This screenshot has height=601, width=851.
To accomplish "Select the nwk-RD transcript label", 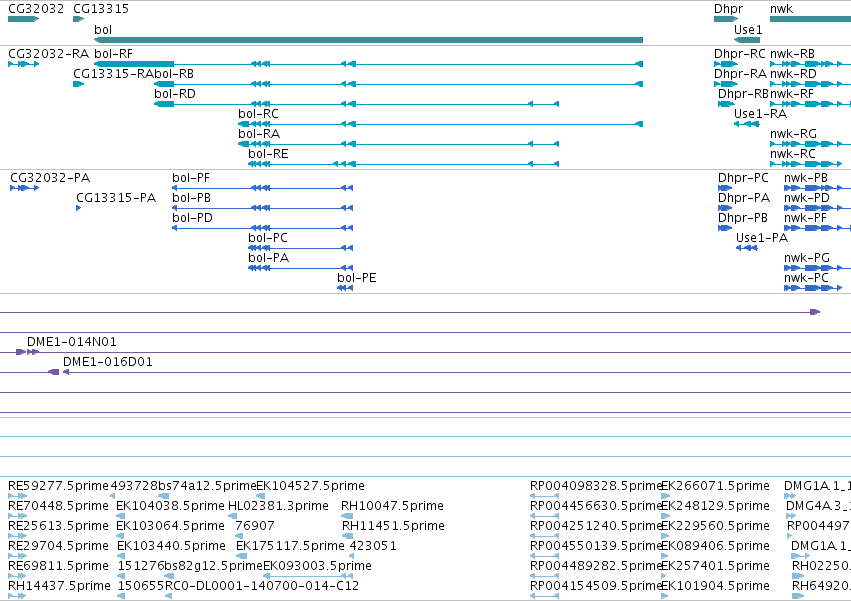I will coord(793,73).
